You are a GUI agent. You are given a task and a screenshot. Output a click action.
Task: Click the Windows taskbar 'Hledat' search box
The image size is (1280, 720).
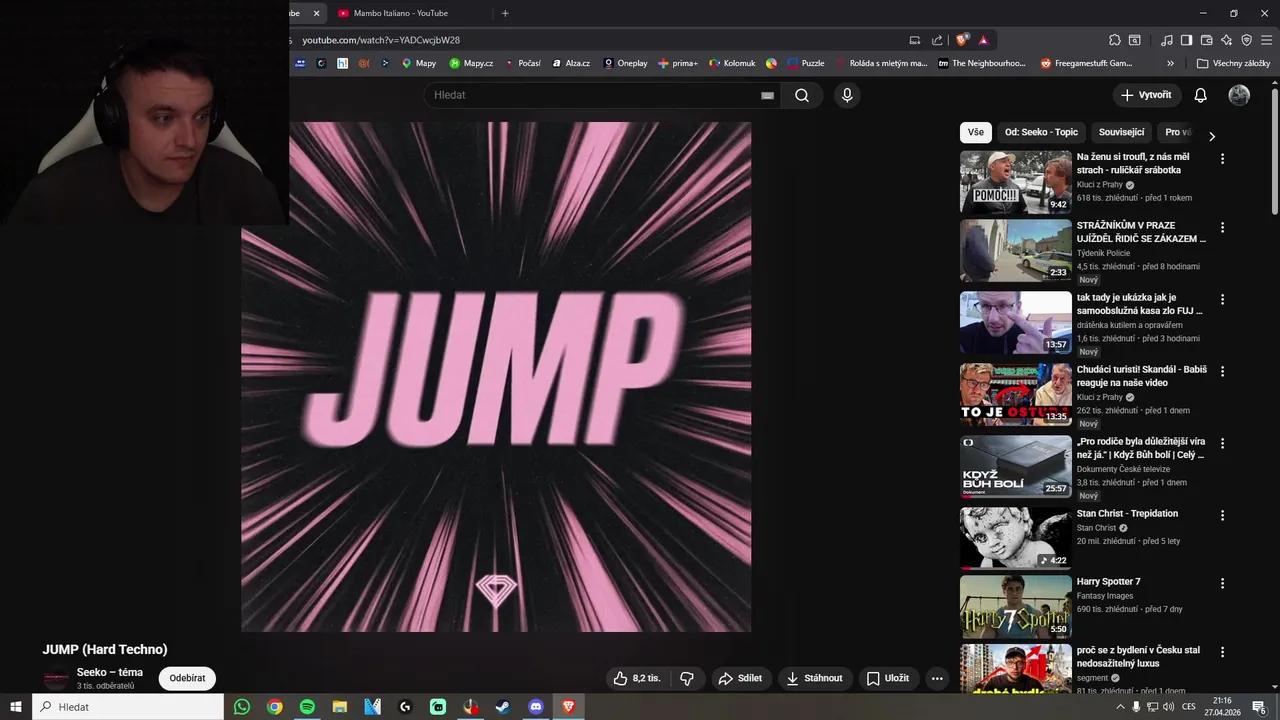pos(128,707)
